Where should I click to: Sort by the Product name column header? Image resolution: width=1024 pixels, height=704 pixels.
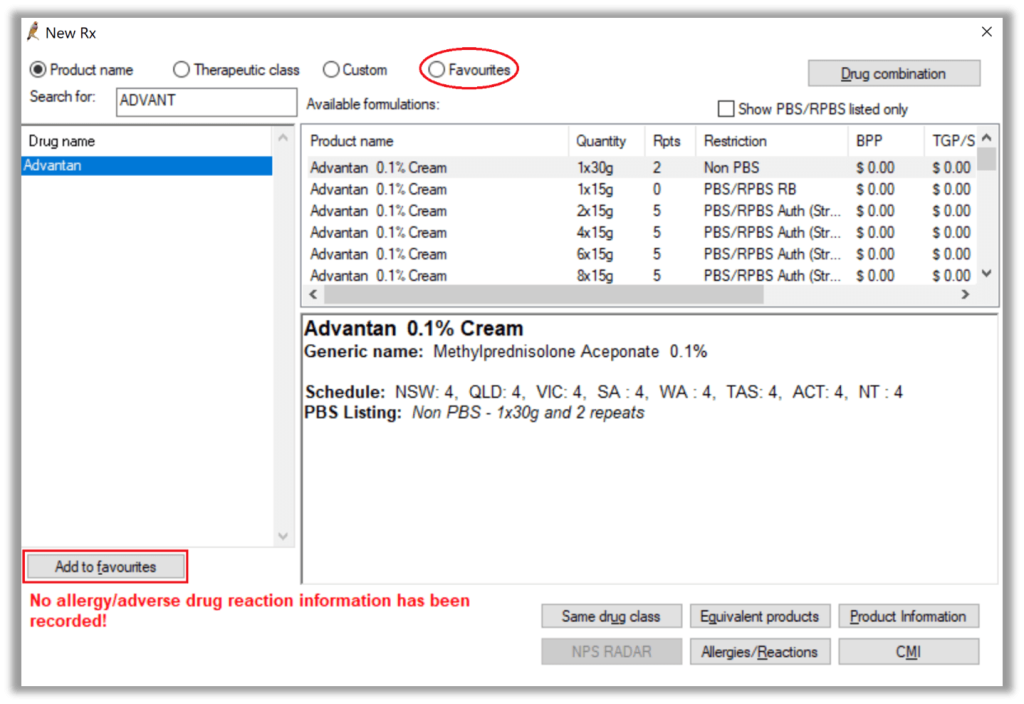pos(436,140)
